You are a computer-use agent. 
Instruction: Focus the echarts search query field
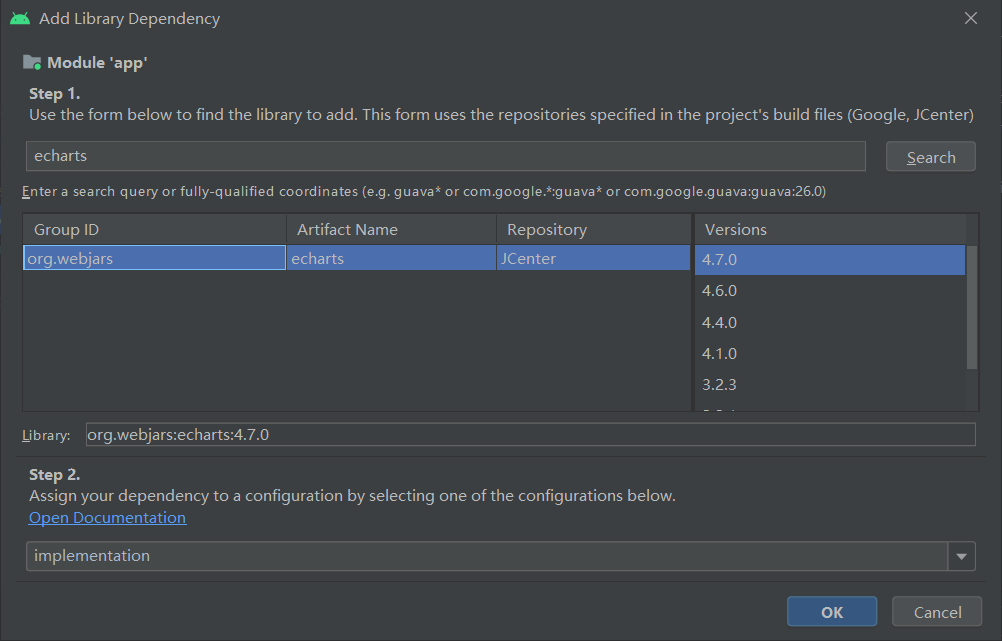point(445,156)
